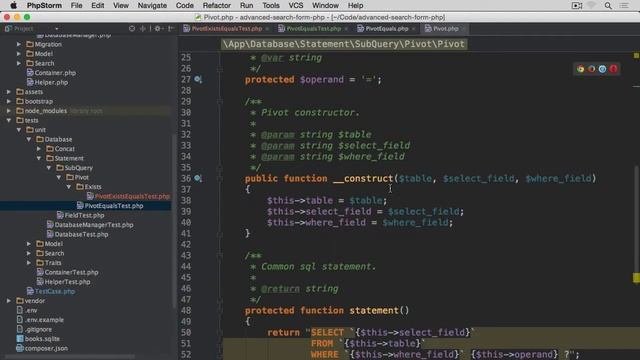Expand the node_modules folder
This screenshot has height=360, width=640.
pyautogui.click(x=9, y=111)
